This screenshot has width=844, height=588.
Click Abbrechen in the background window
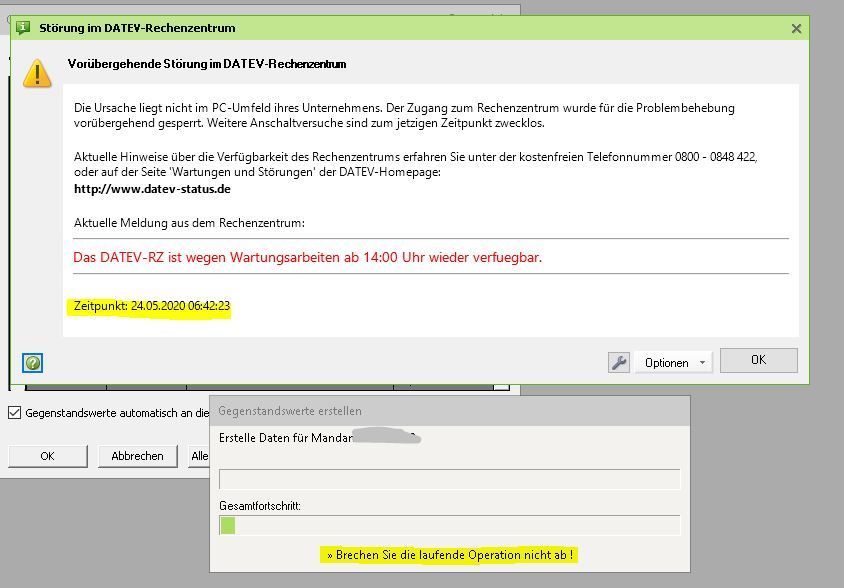pos(137,456)
